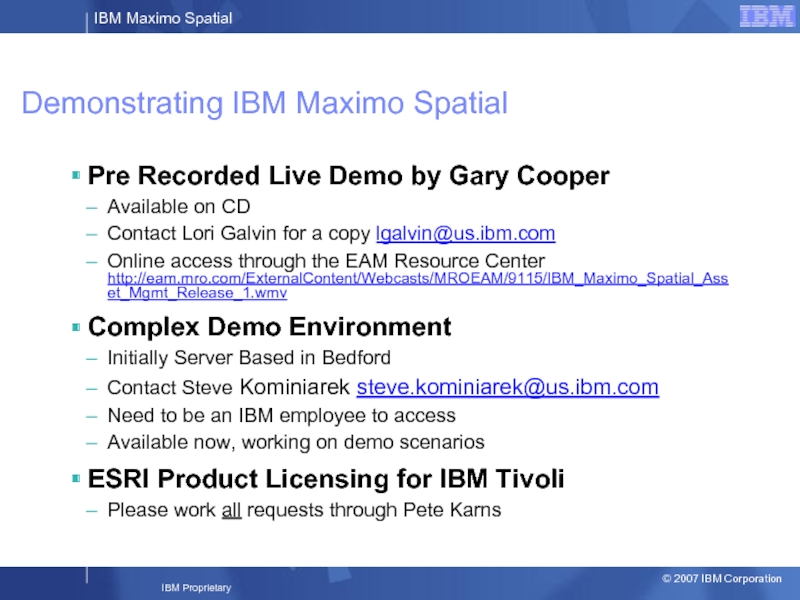This screenshot has height=600, width=800.
Task: Click 'Need to be an IBM employee to access'
Action: tap(281, 415)
